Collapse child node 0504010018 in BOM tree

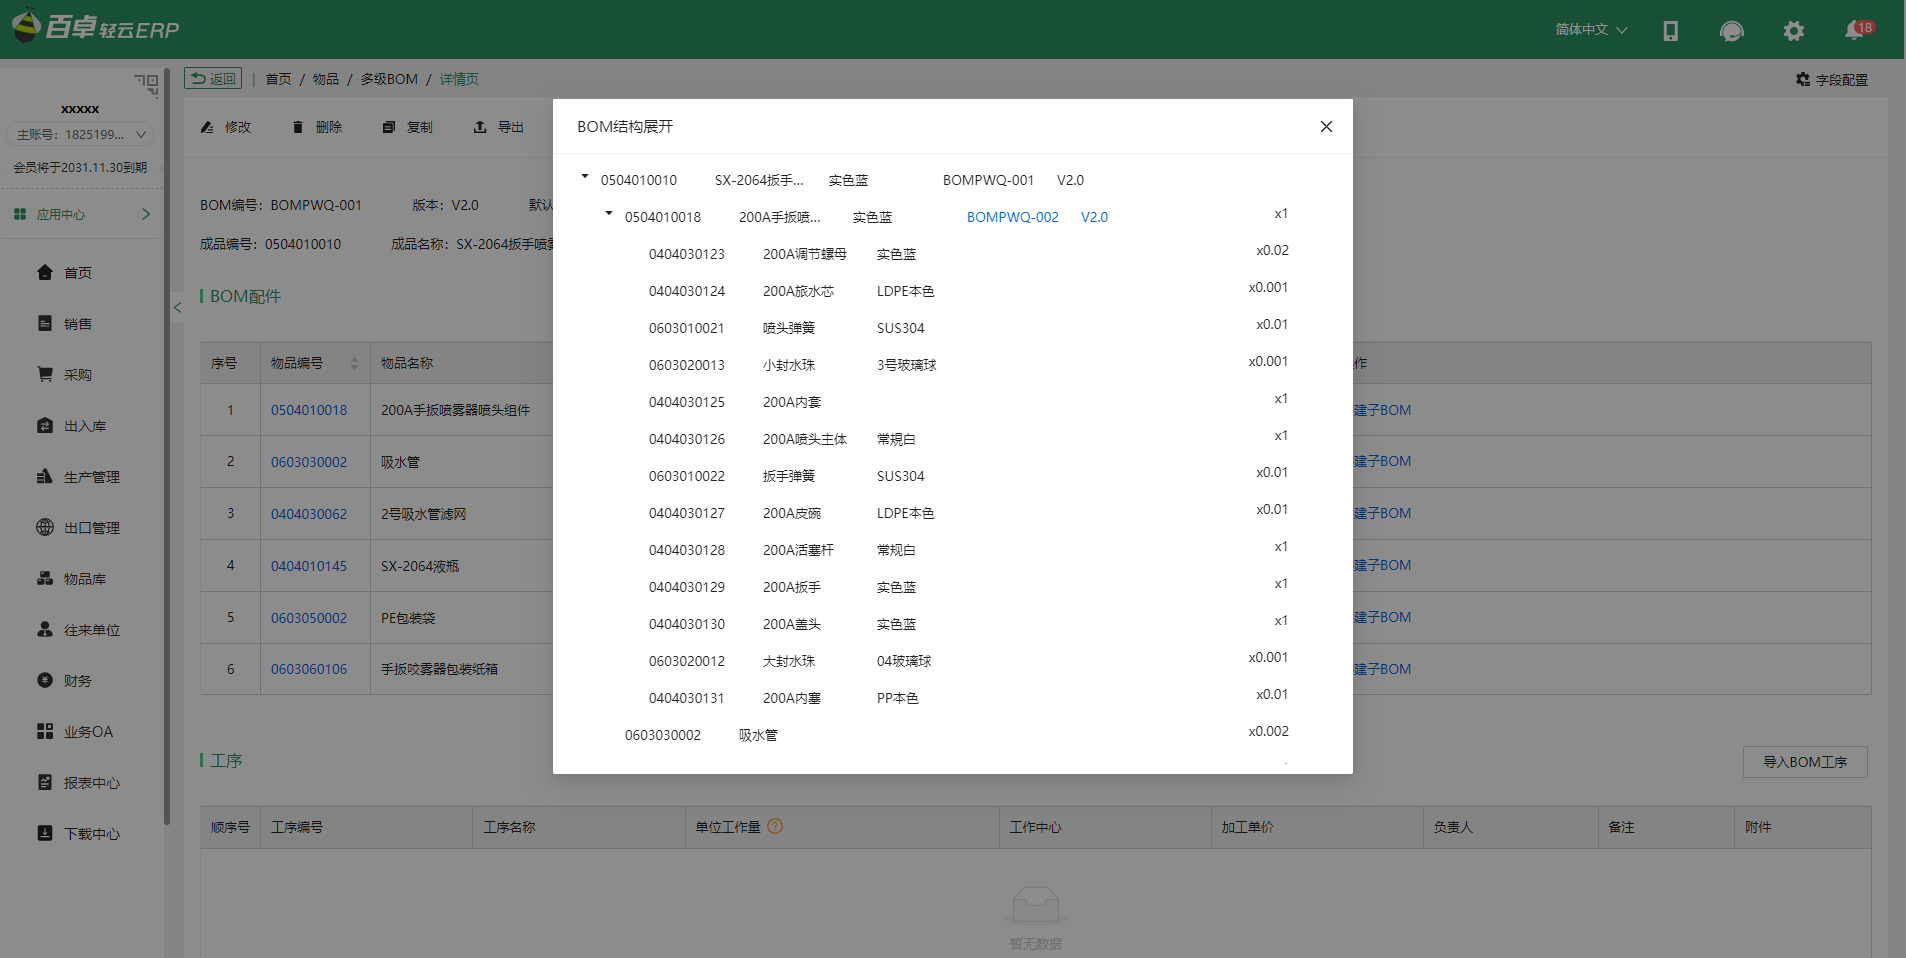point(609,214)
